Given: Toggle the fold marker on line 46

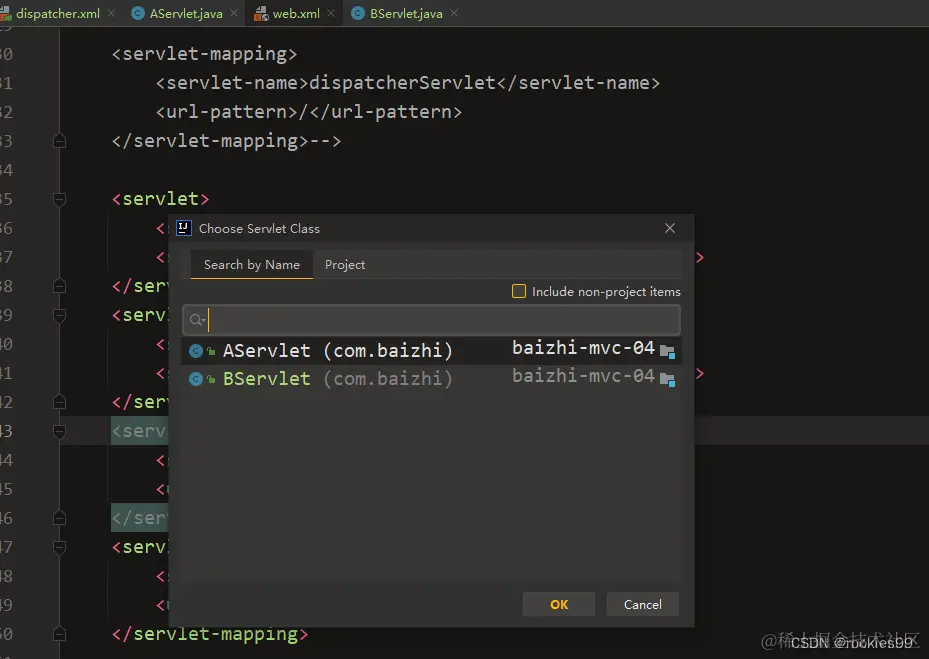Looking at the screenshot, I should 59,519.
